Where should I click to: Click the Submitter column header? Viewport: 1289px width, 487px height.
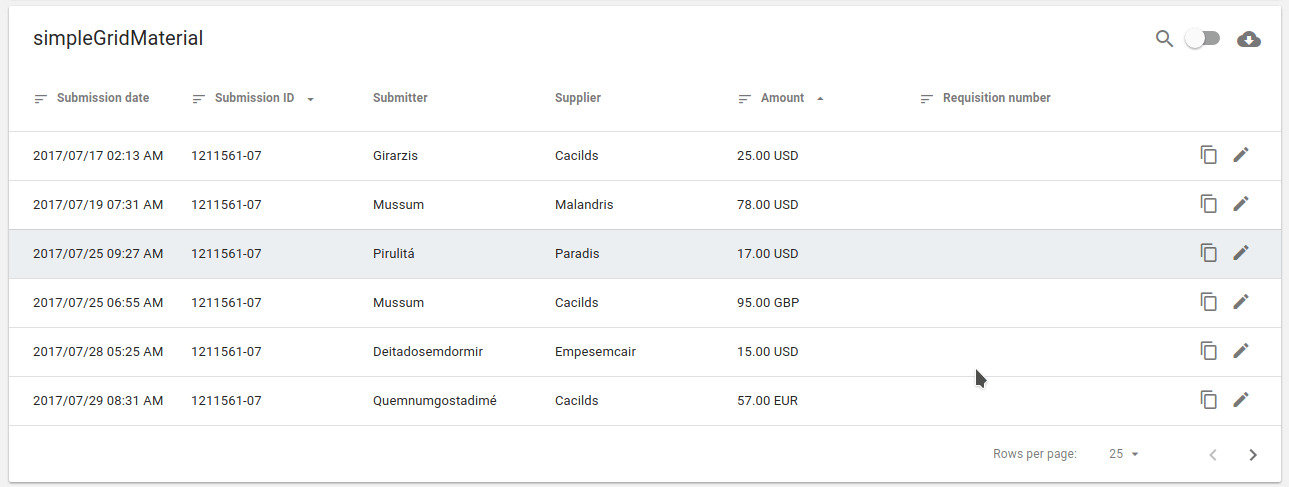click(x=400, y=98)
